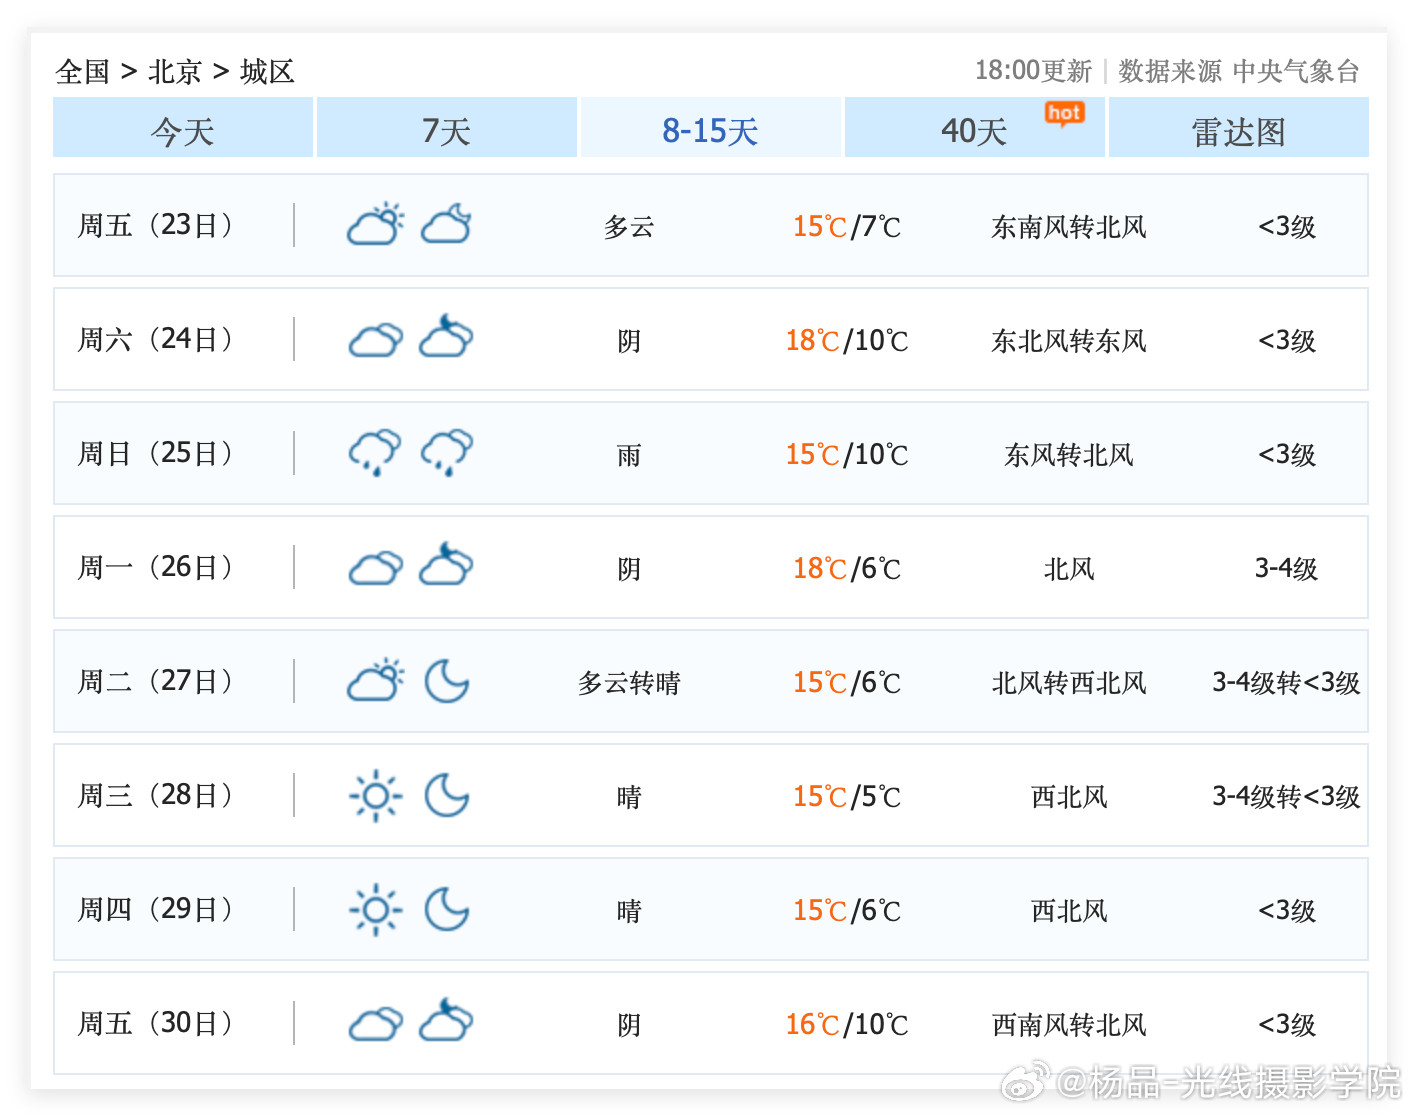Click the crescent moon icon for 周二(27日)
The height and width of the screenshot is (1116, 1414).
447,681
